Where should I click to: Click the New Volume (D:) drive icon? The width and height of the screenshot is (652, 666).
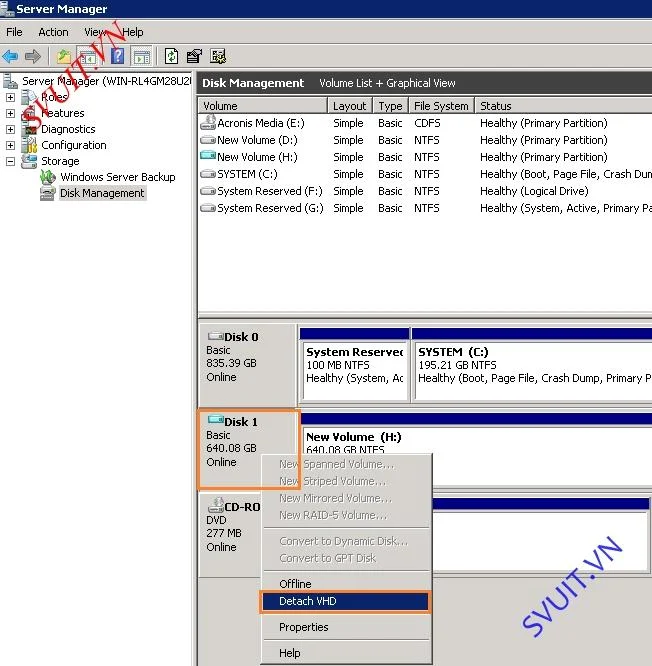(208, 140)
